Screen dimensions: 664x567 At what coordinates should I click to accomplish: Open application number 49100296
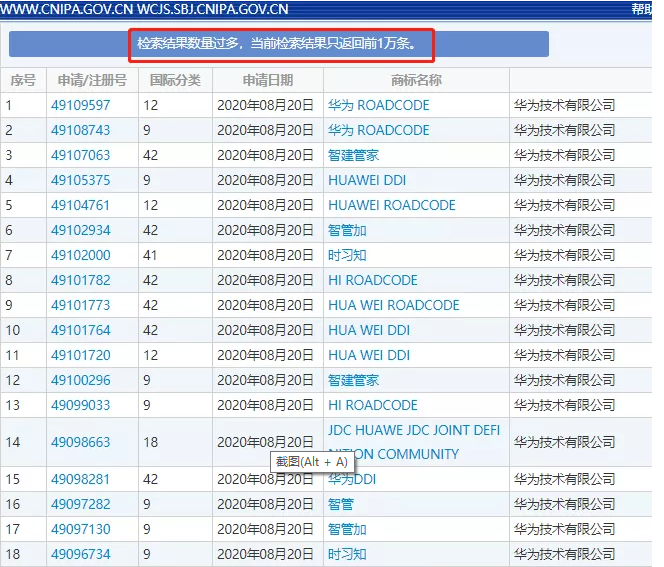80,380
